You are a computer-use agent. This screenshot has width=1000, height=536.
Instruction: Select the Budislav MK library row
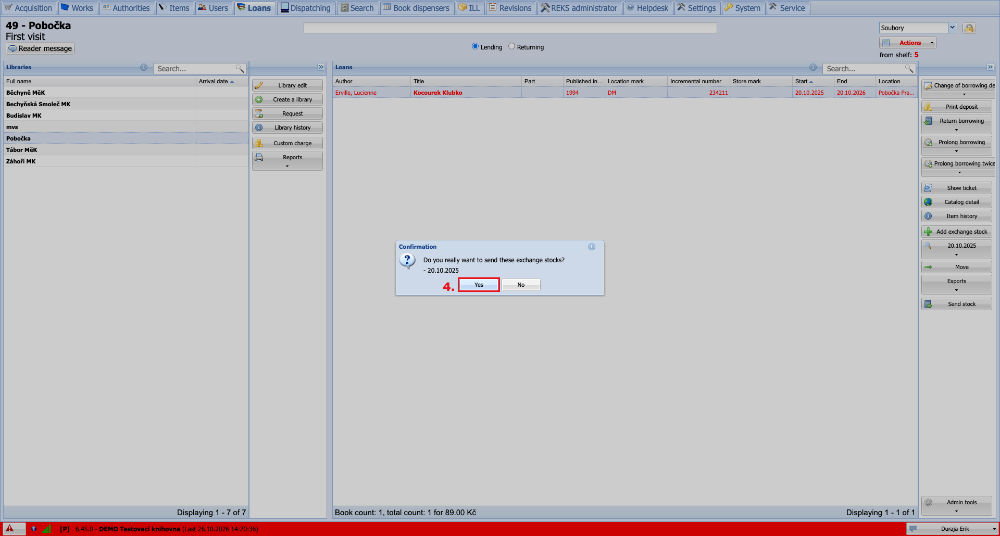tap(126, 115)
